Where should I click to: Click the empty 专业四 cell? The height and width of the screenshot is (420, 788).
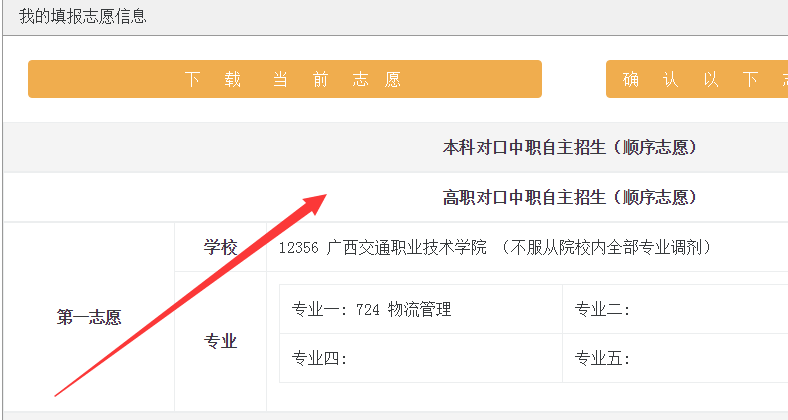420,359
